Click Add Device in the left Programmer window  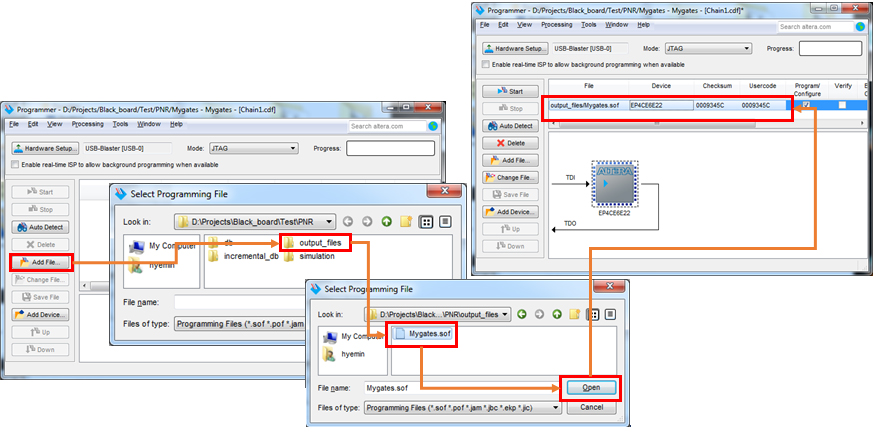[x=41, y=315]
